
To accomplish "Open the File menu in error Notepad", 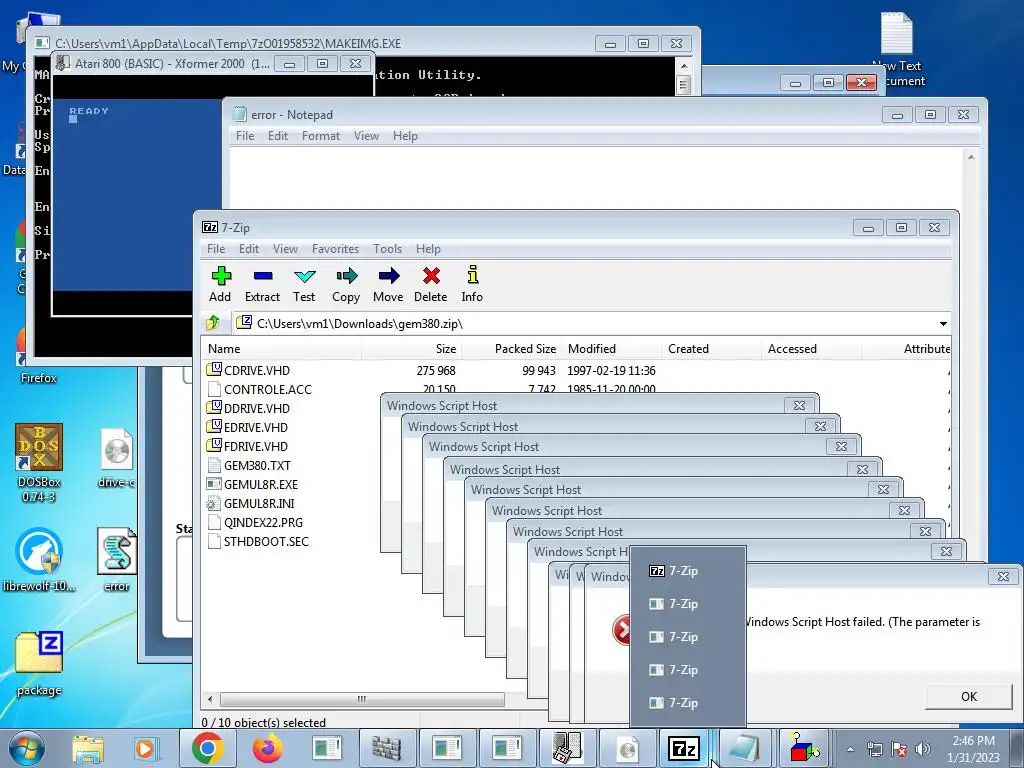I will click(x=245, y=136).
